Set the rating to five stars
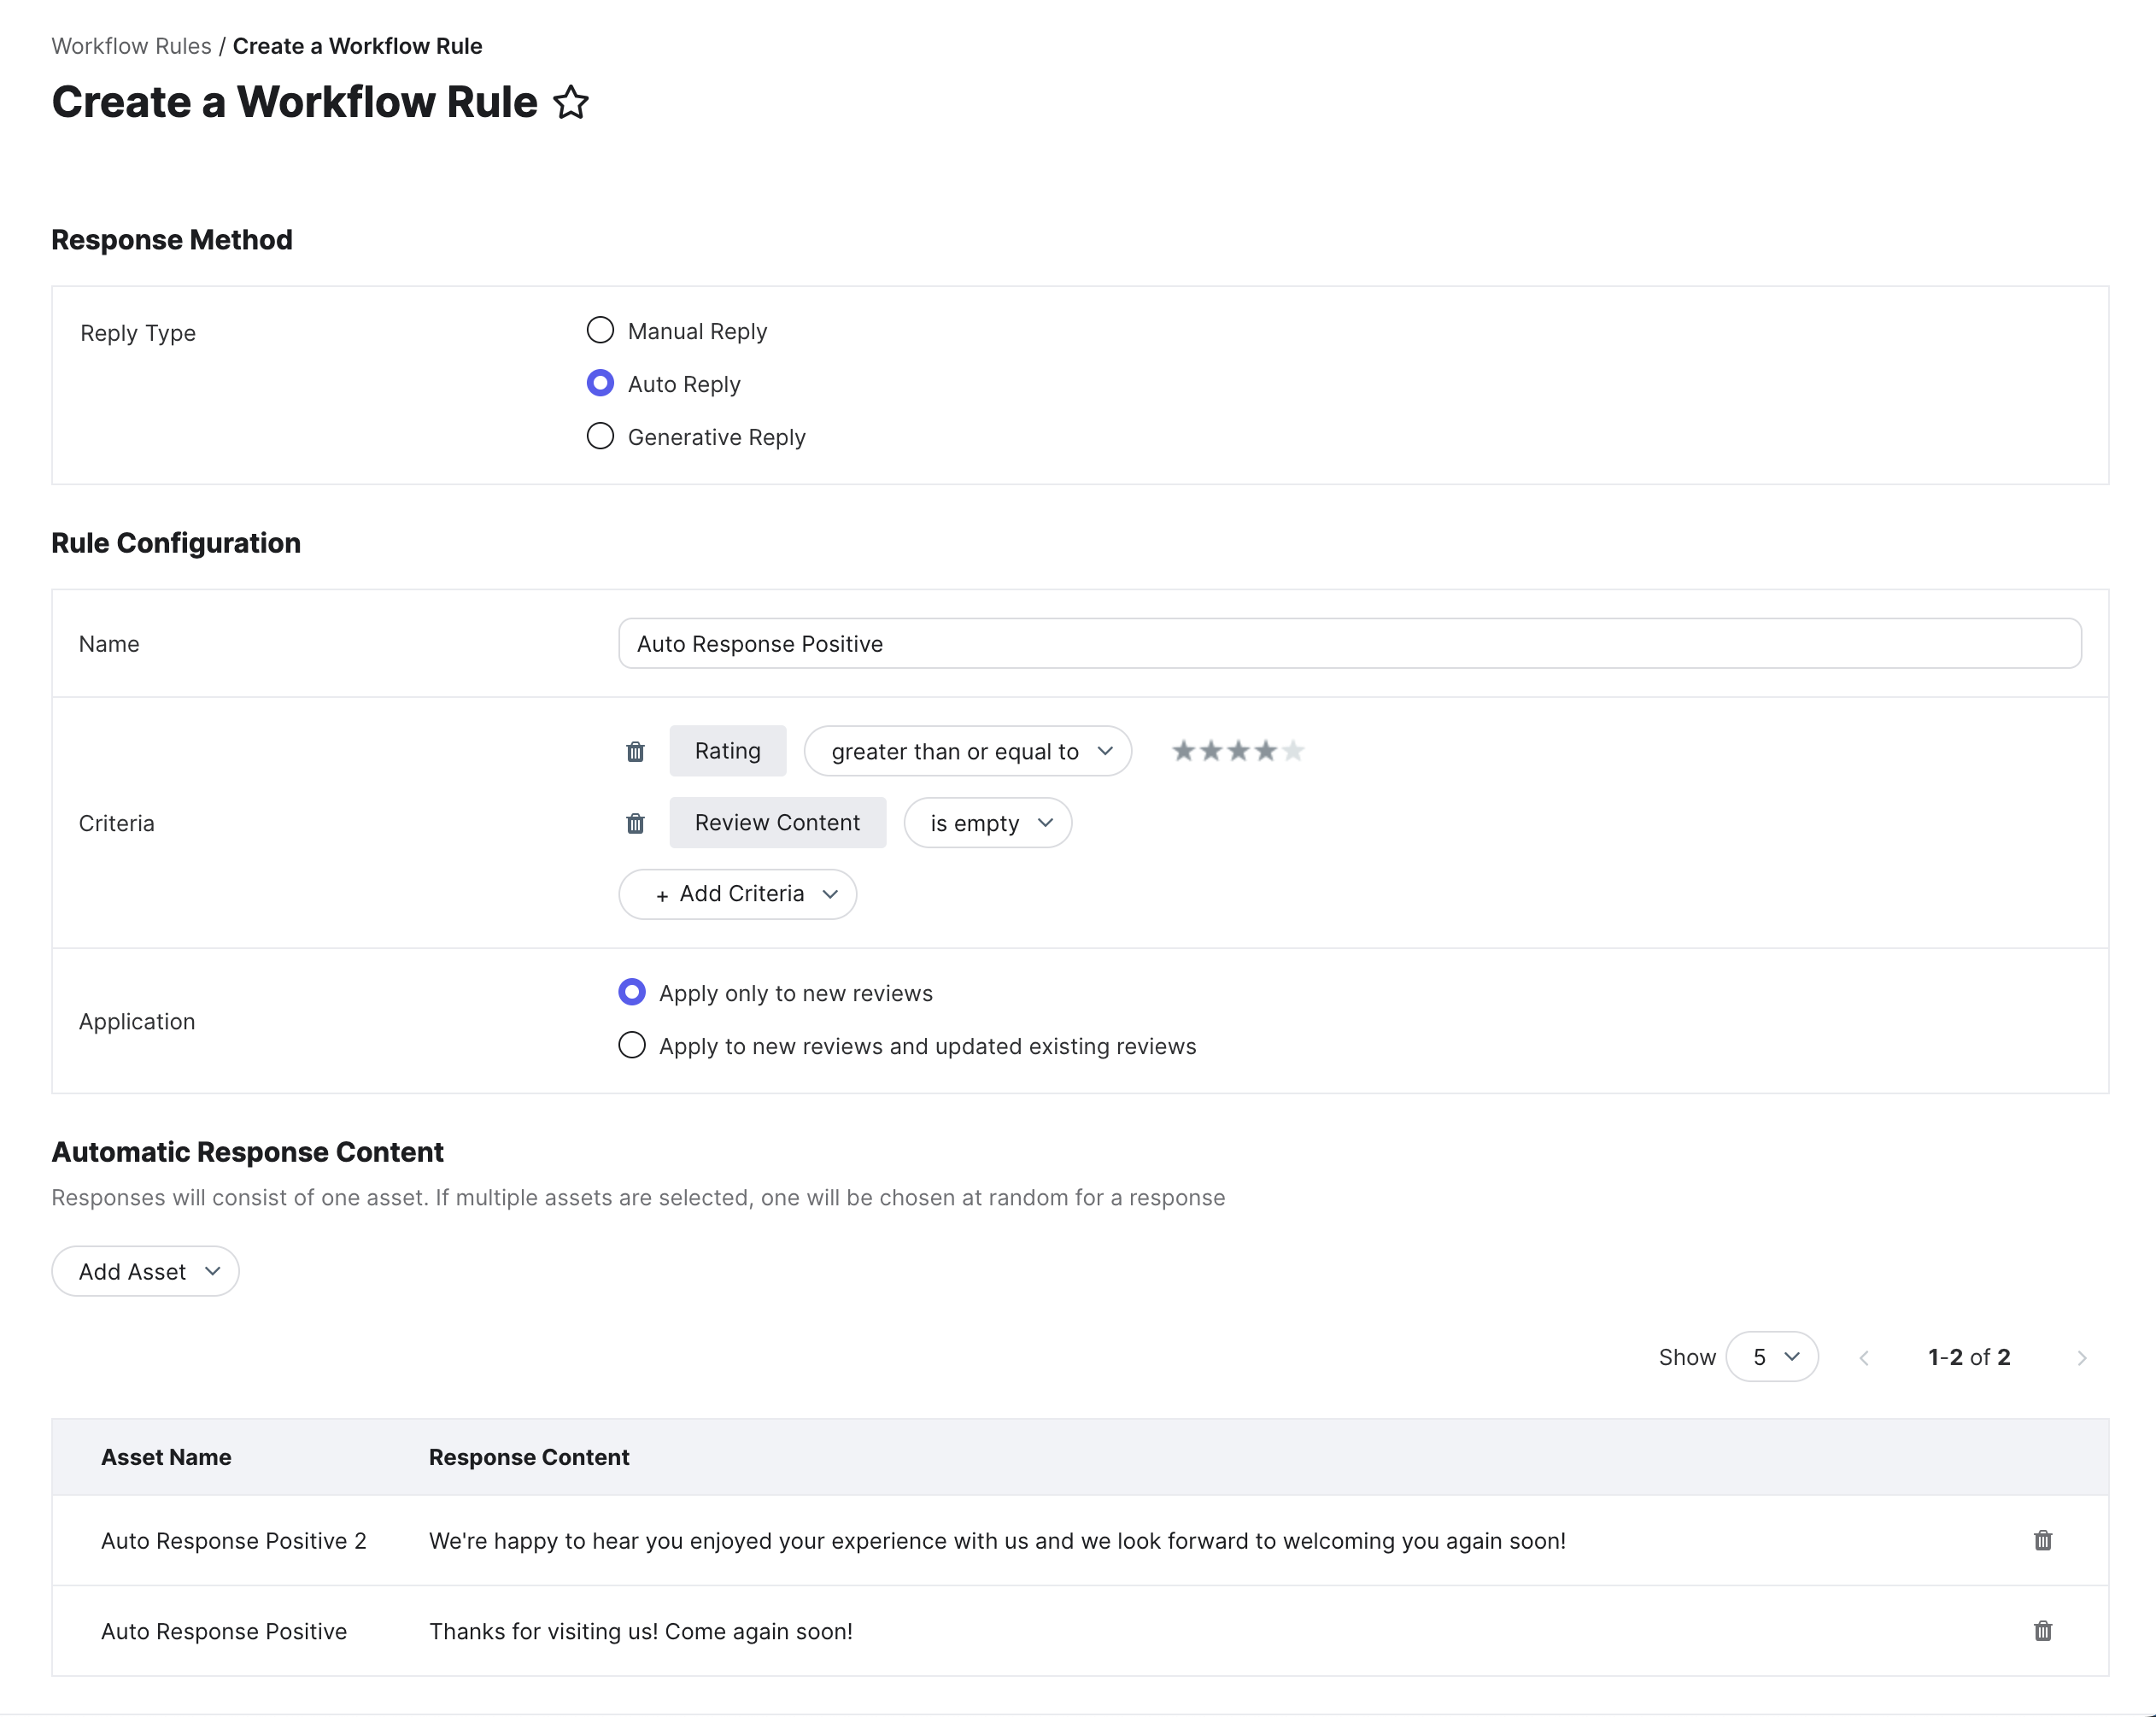 (x=1293, y=751)
